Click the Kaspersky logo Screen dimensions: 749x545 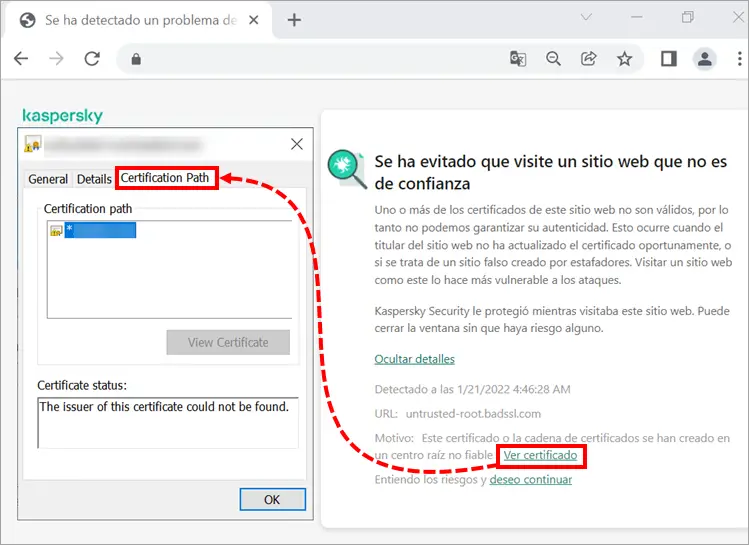pyautogui.click(x=63, y=116)
